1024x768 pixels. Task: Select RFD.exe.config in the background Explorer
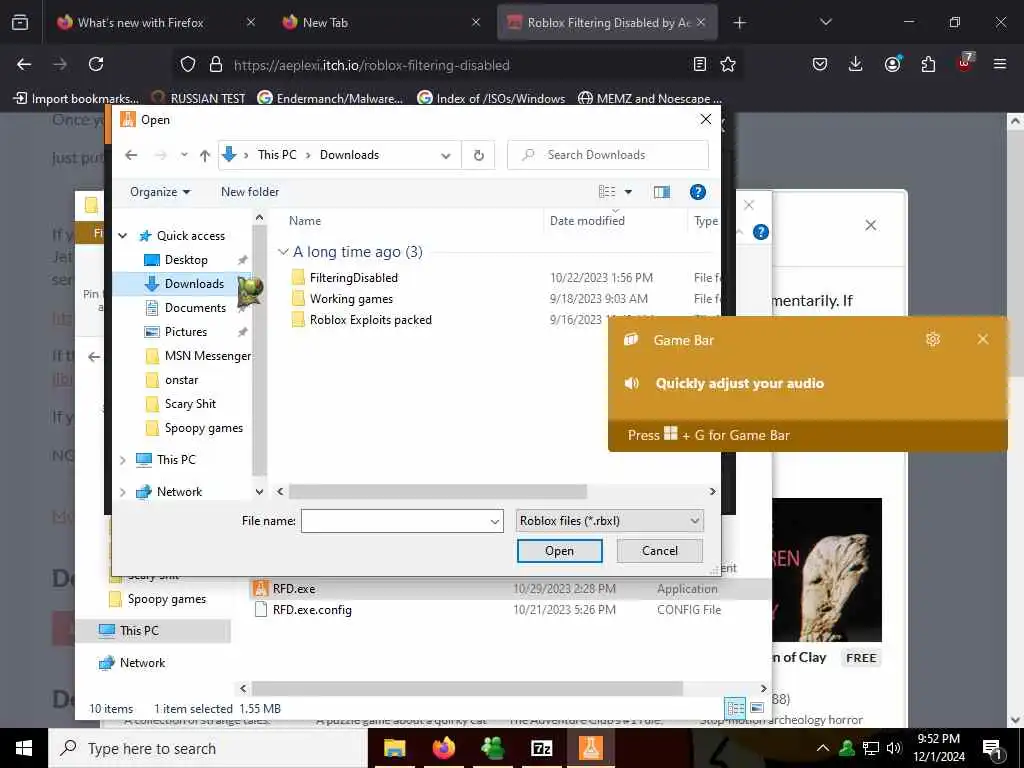pyautogui.click(x=312, y=610)
